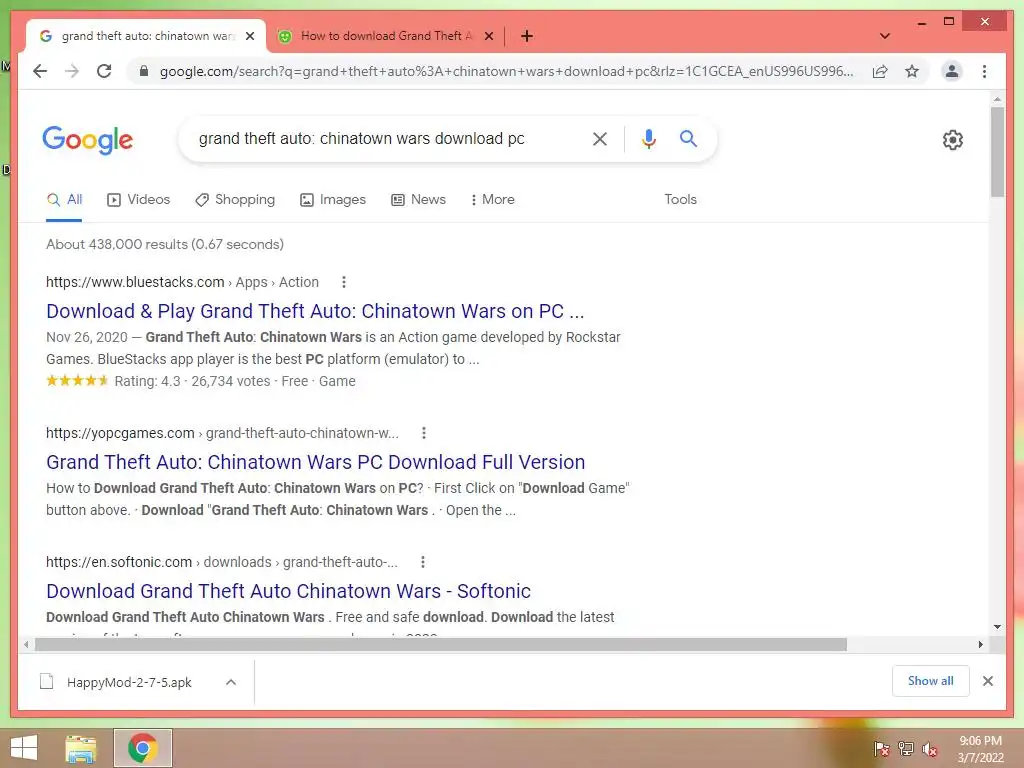Open Action Center flag in tray
Screen dimensions: 1024x768
click(881, 749)
